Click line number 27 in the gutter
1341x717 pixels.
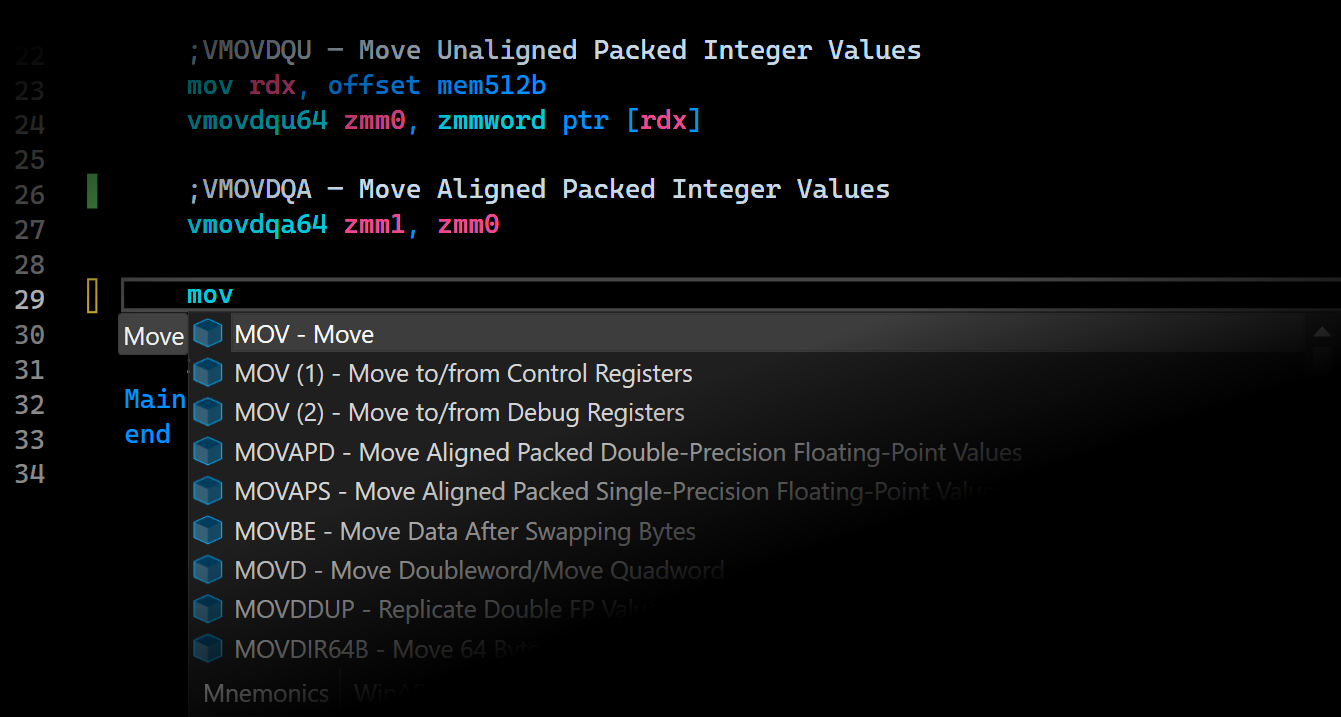click(30, 229)
